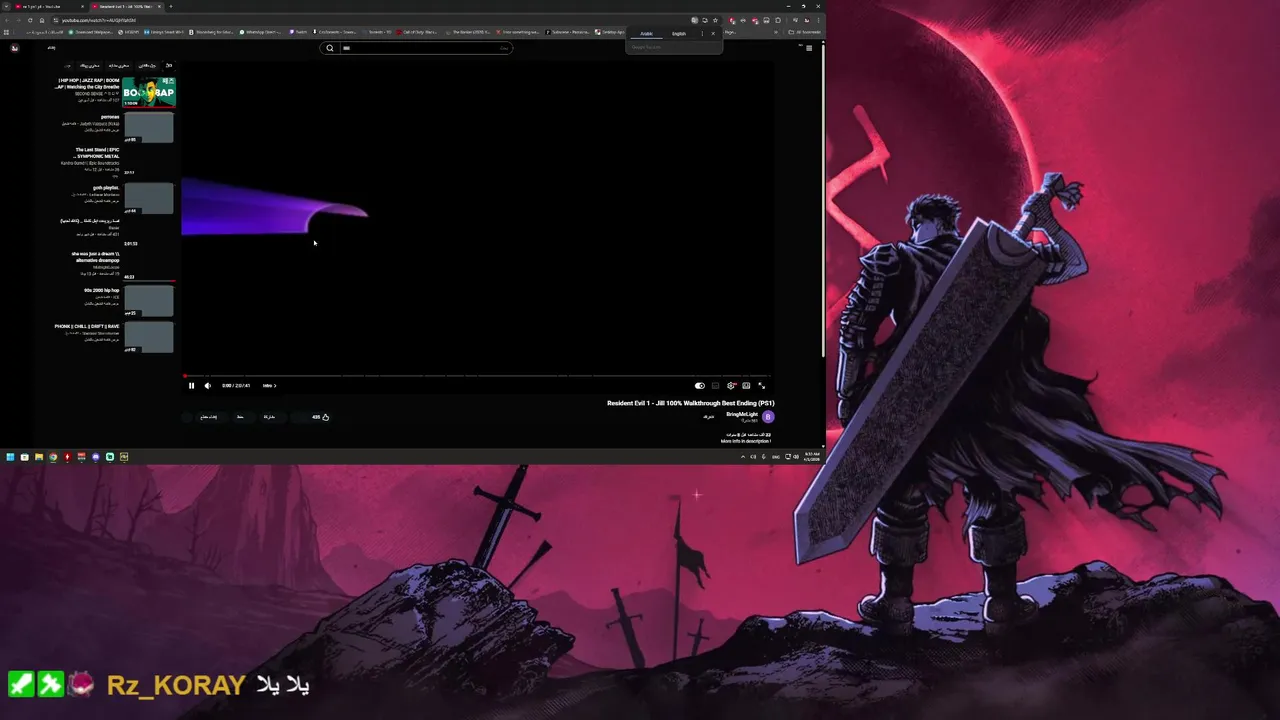
Task: Open she was just a dream video
Action: [x=96, y=257]
